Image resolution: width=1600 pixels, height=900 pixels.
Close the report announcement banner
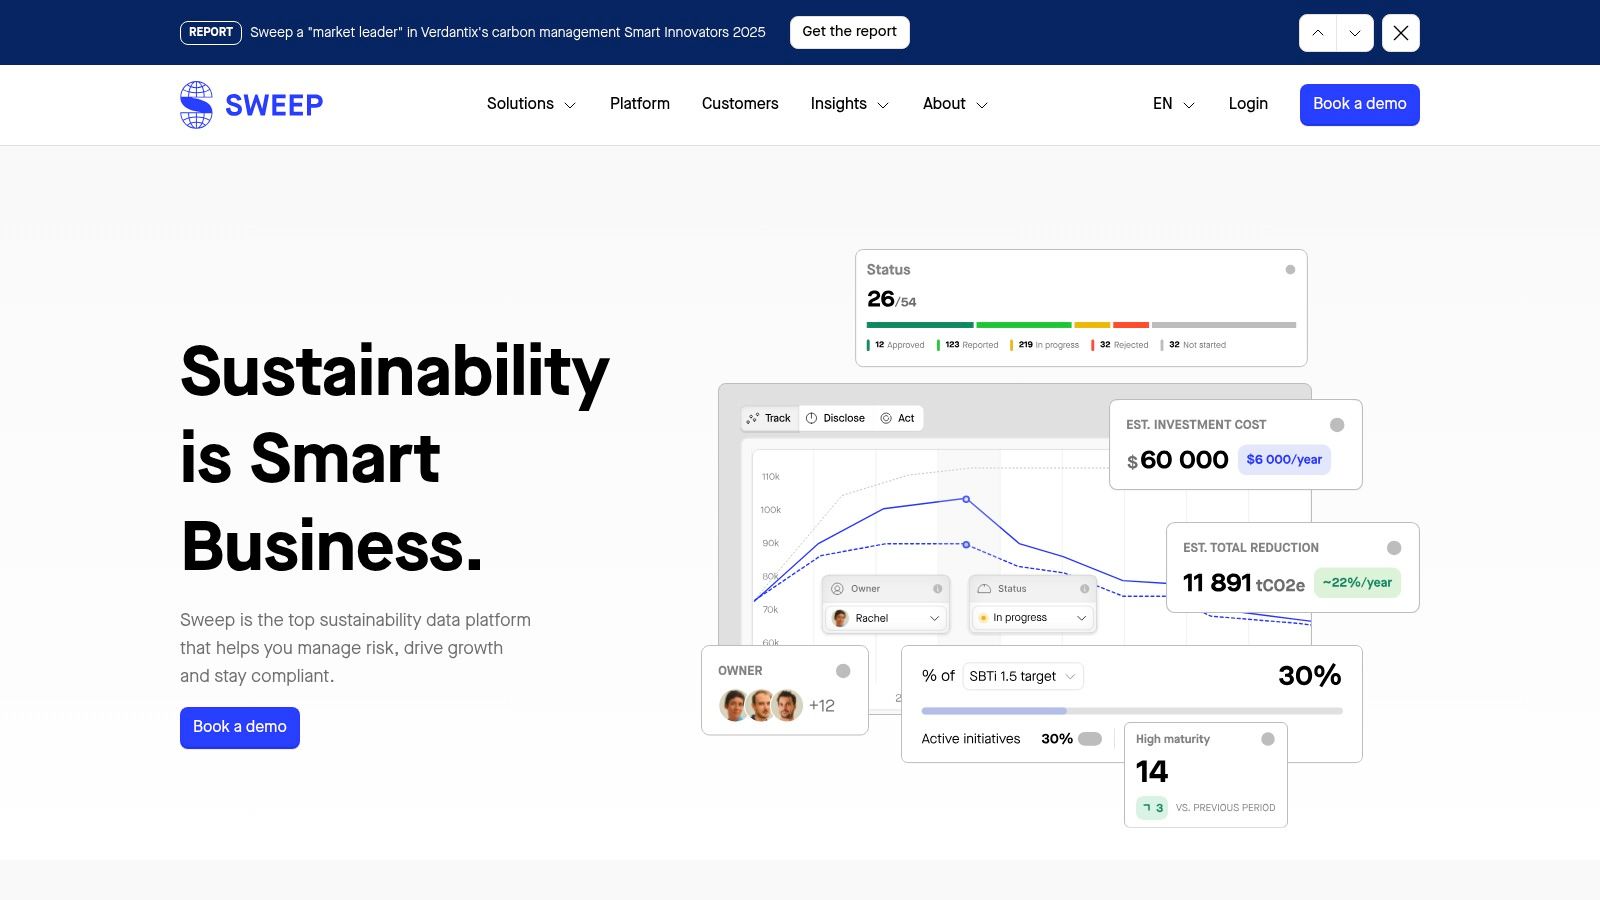point(1400,33)
